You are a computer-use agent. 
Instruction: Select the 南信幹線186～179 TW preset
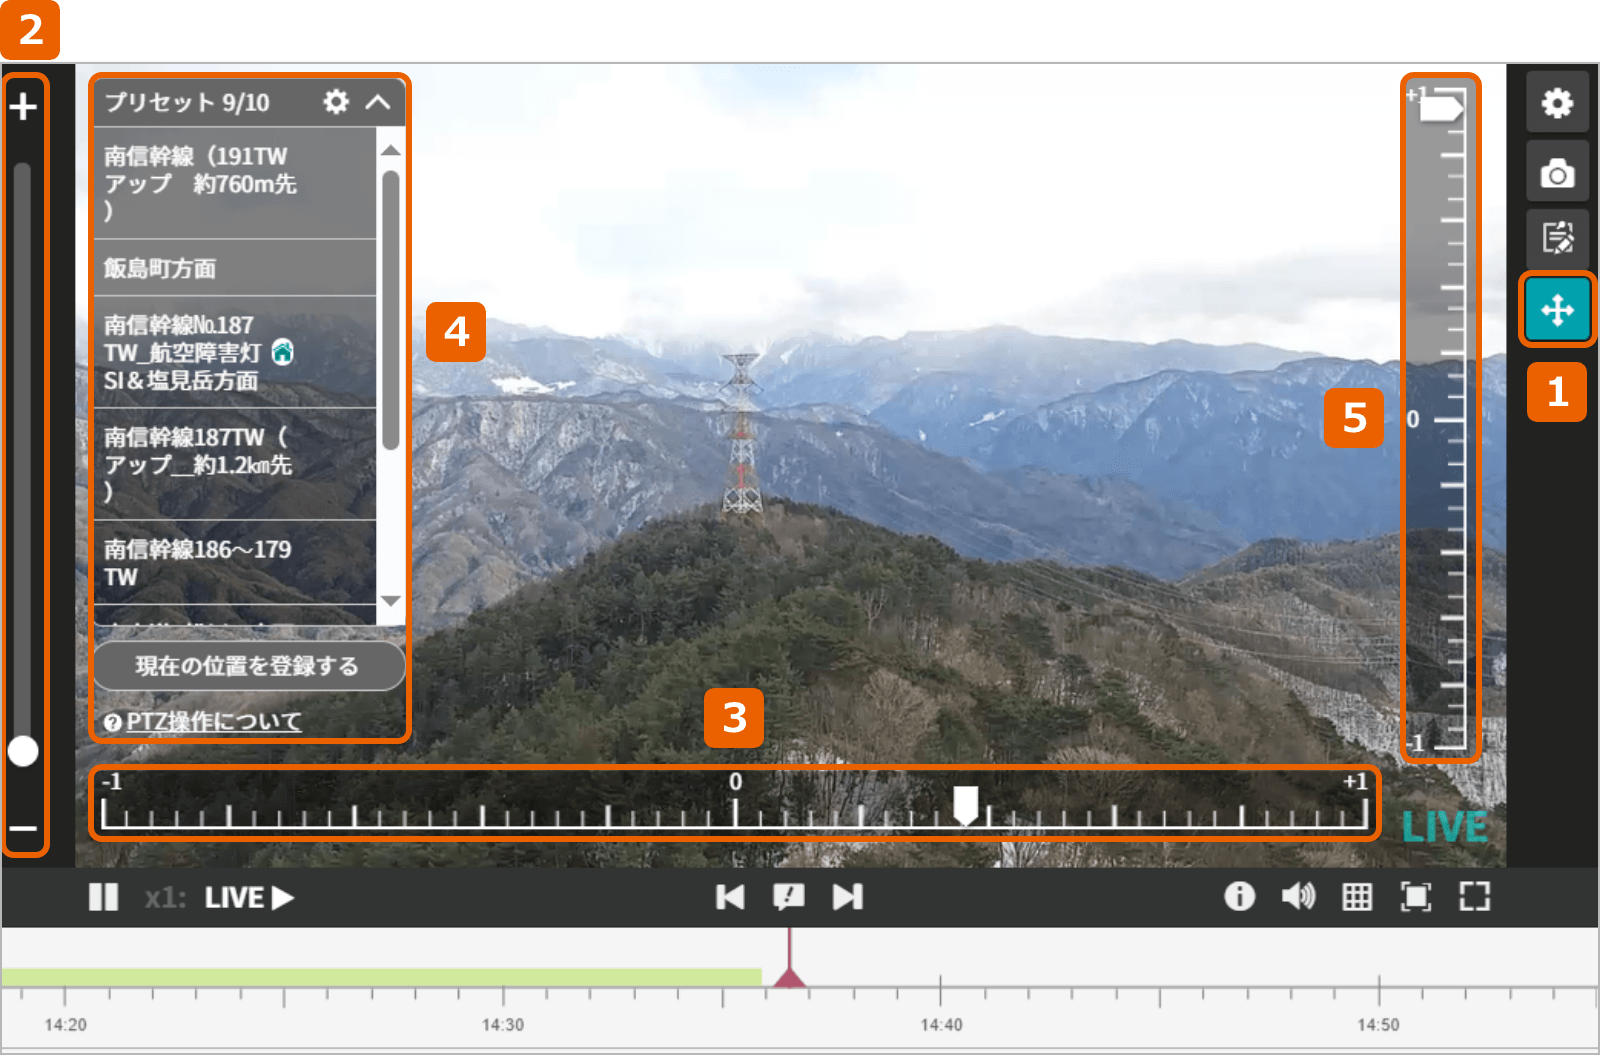coord(234,562)
